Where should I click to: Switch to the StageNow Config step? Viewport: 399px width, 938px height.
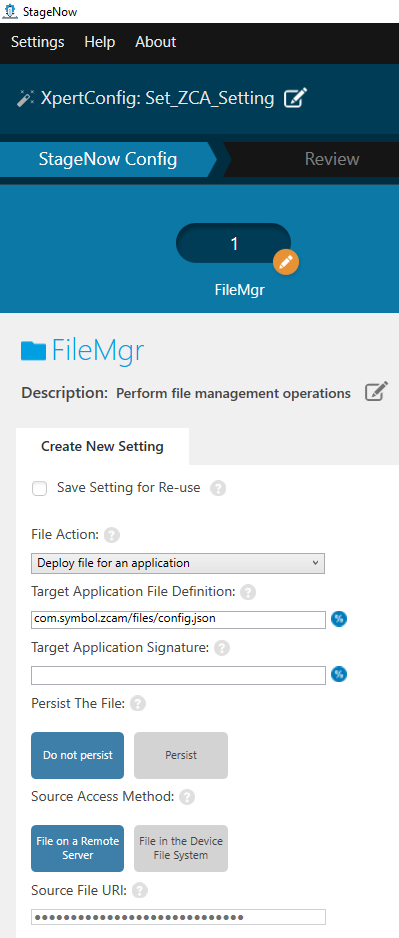point(108,160)
